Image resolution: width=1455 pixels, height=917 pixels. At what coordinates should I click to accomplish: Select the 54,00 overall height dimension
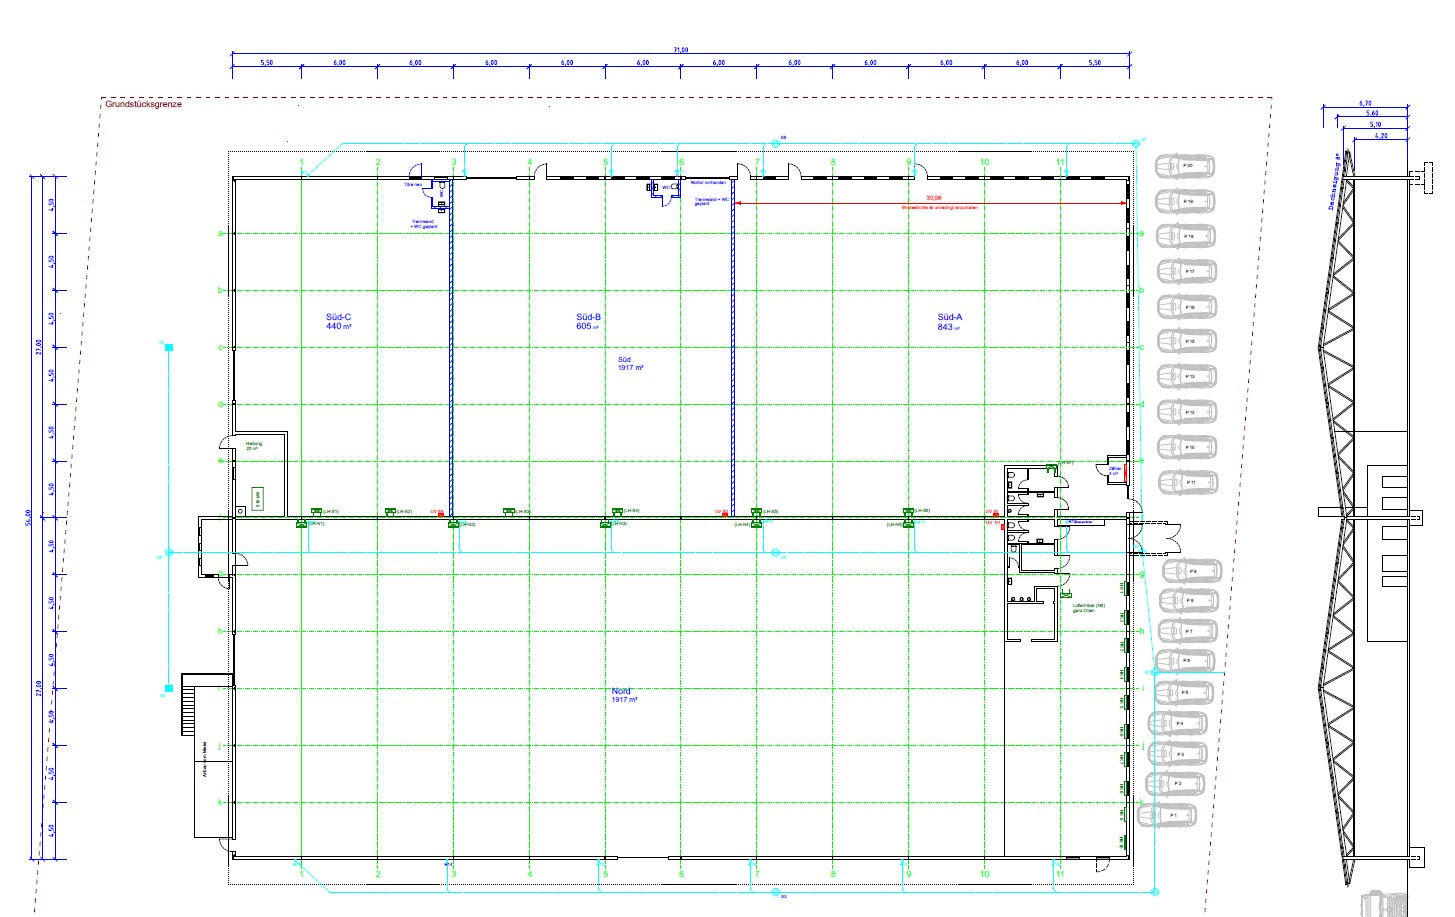[x=29, y=516]
